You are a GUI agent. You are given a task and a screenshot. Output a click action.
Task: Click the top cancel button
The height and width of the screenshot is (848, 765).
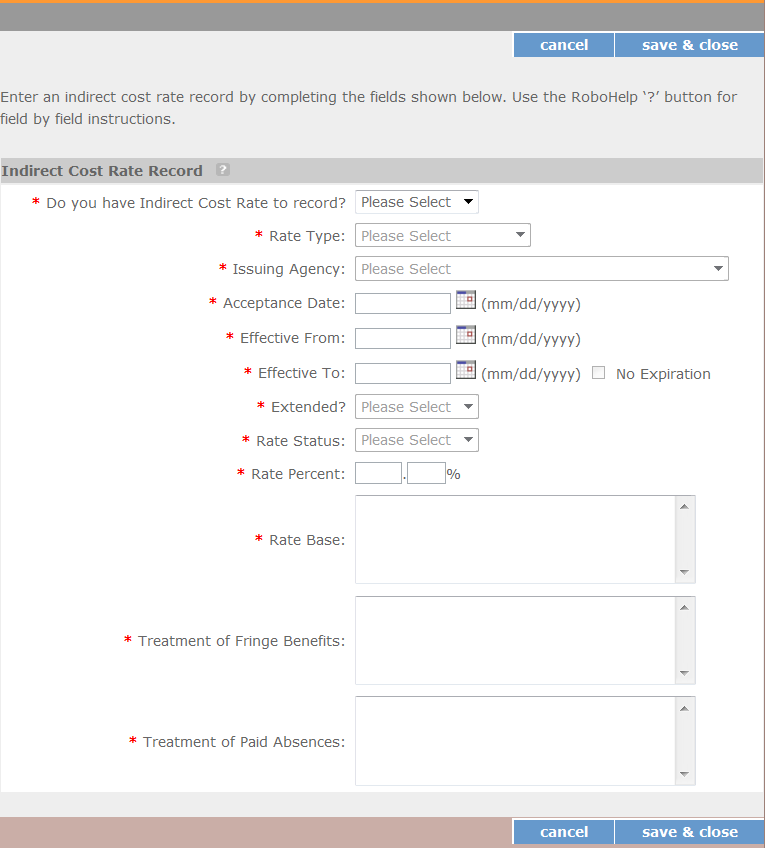[x=564, y=45]
